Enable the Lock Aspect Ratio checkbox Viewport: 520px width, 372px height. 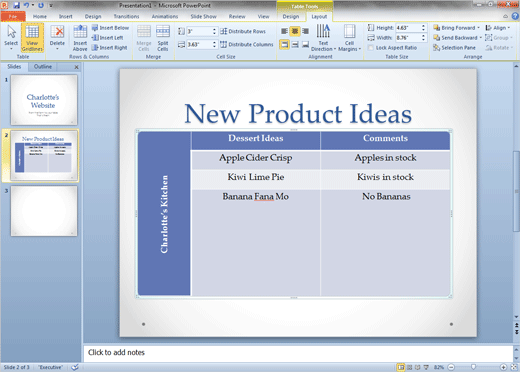click(x=370, y=48)
